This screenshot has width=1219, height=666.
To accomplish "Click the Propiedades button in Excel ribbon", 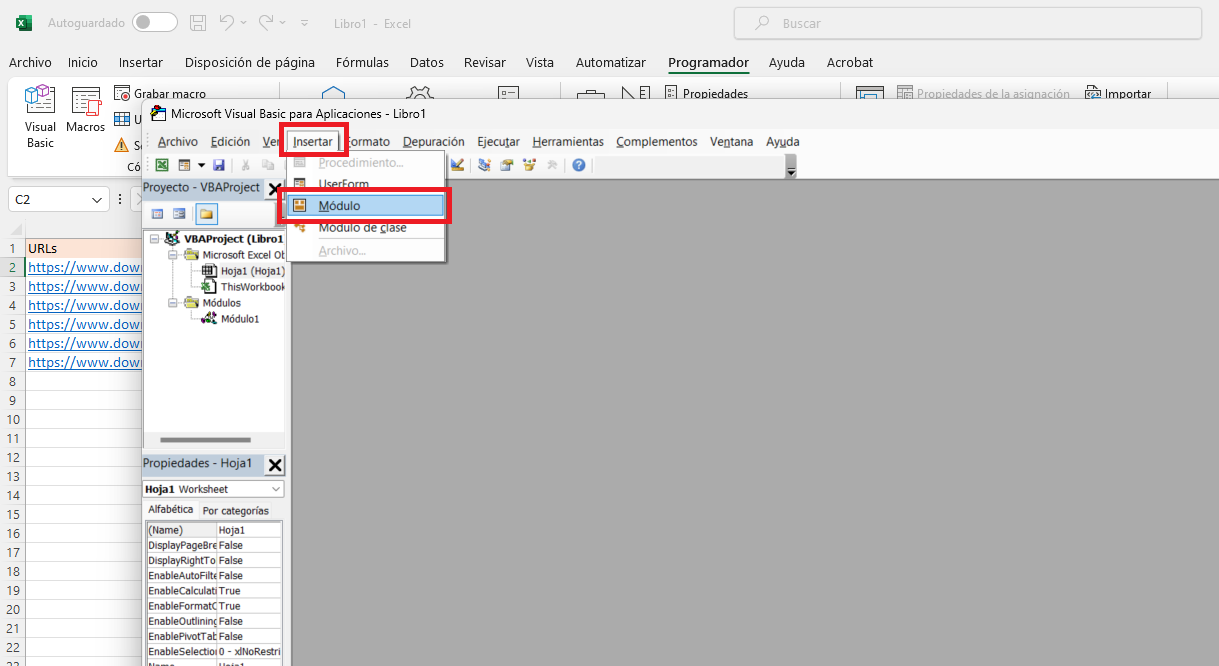I will click(706, 94).
